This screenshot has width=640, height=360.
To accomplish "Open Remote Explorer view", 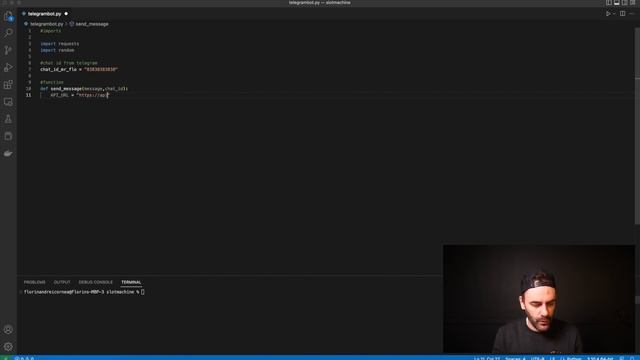I will coord(8,102).
